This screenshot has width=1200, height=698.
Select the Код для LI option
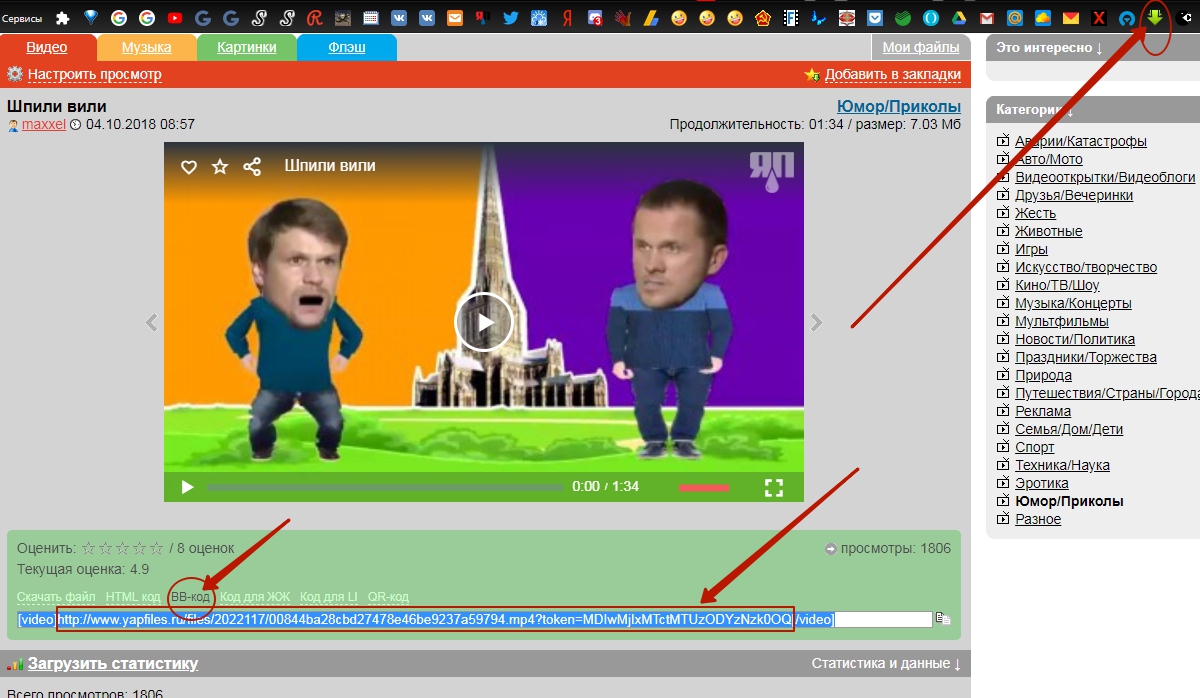328,597
